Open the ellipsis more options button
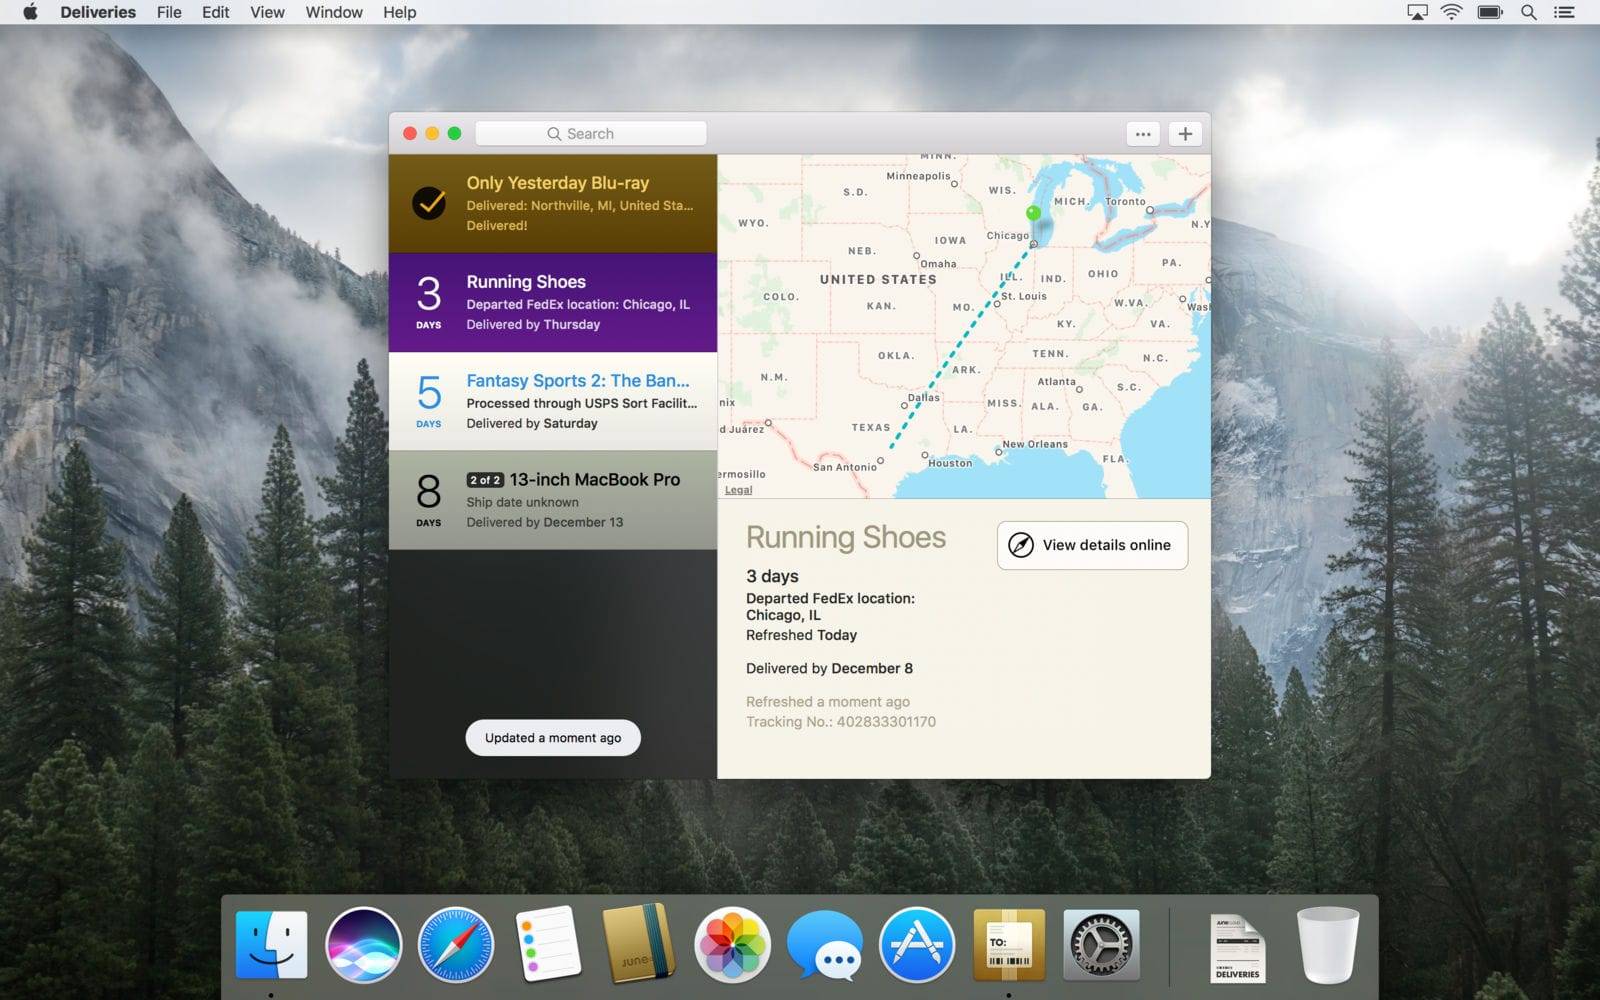 [1143, 134]
